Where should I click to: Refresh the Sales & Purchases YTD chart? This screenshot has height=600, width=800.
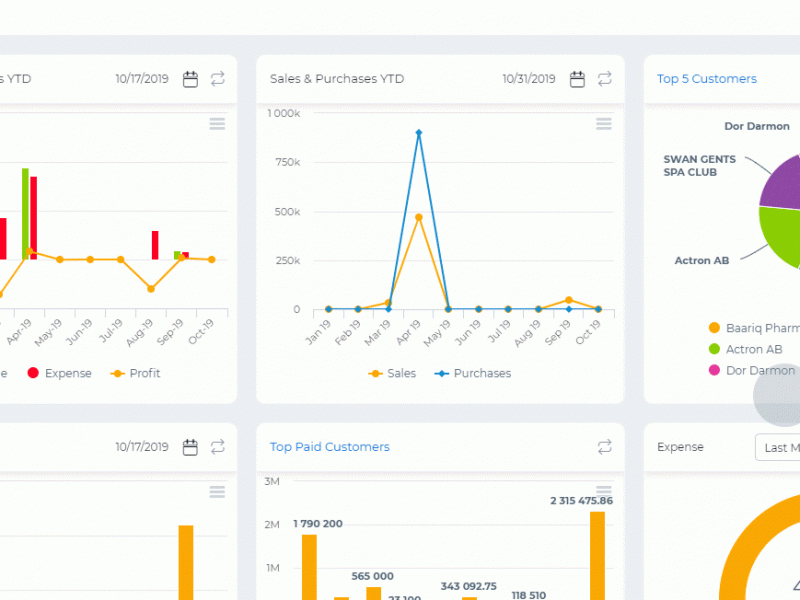coord(605,79)
